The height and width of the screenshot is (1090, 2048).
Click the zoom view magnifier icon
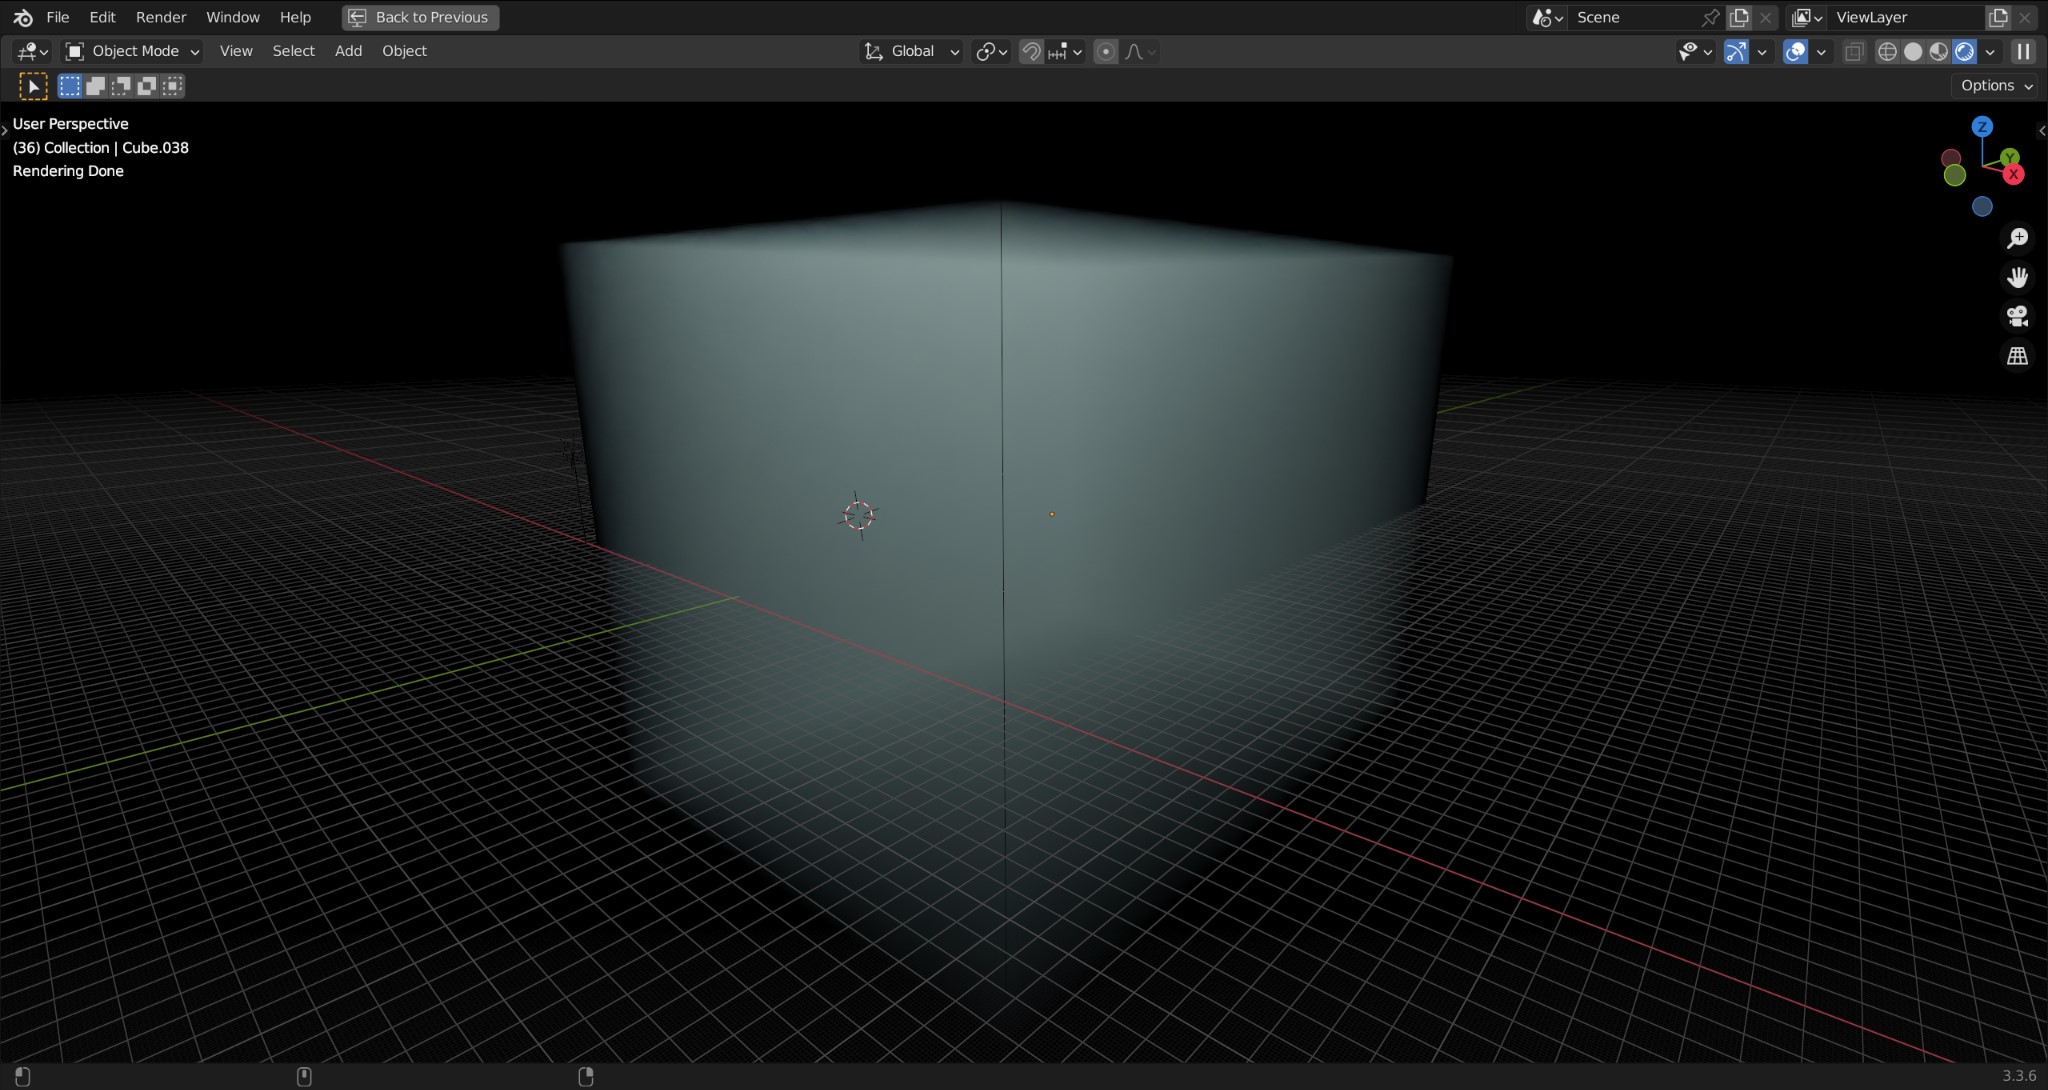2018,238
